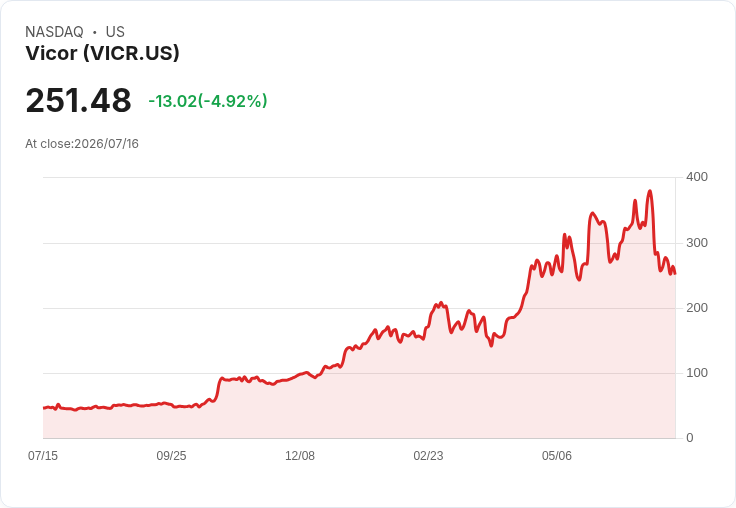Click the highest peak of the price line

650,191
